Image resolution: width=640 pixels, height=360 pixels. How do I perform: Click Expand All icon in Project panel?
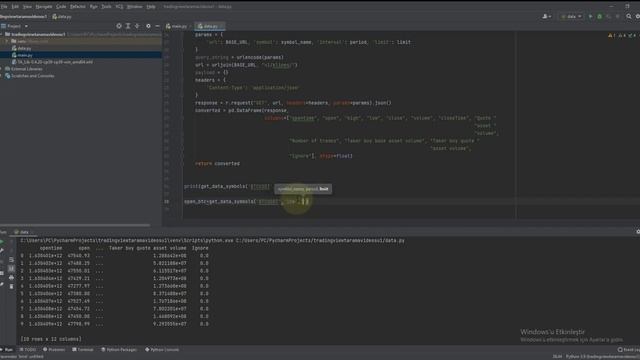click(128, 26)
